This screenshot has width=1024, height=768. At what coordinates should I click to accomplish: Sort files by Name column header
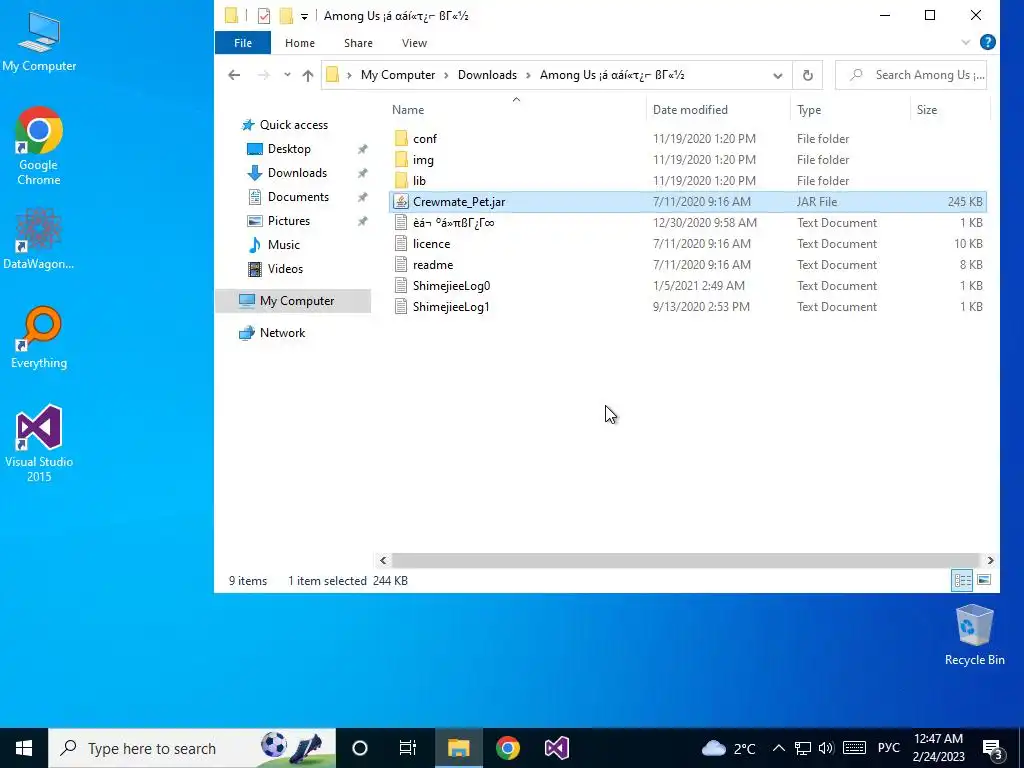(516, 110)
